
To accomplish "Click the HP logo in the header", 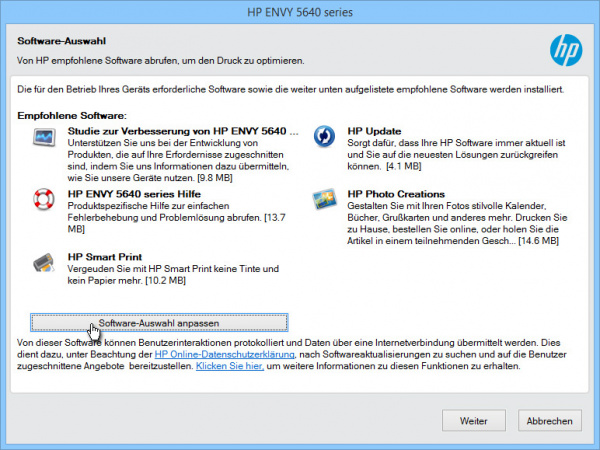I will pyautogui.click(x=563, y=47).
